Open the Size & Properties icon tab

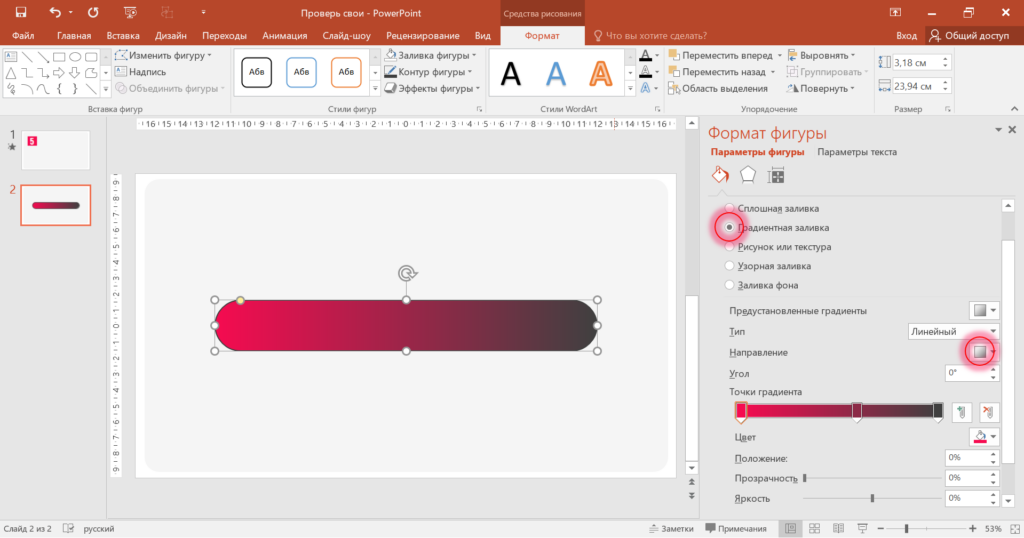[776, 176]
